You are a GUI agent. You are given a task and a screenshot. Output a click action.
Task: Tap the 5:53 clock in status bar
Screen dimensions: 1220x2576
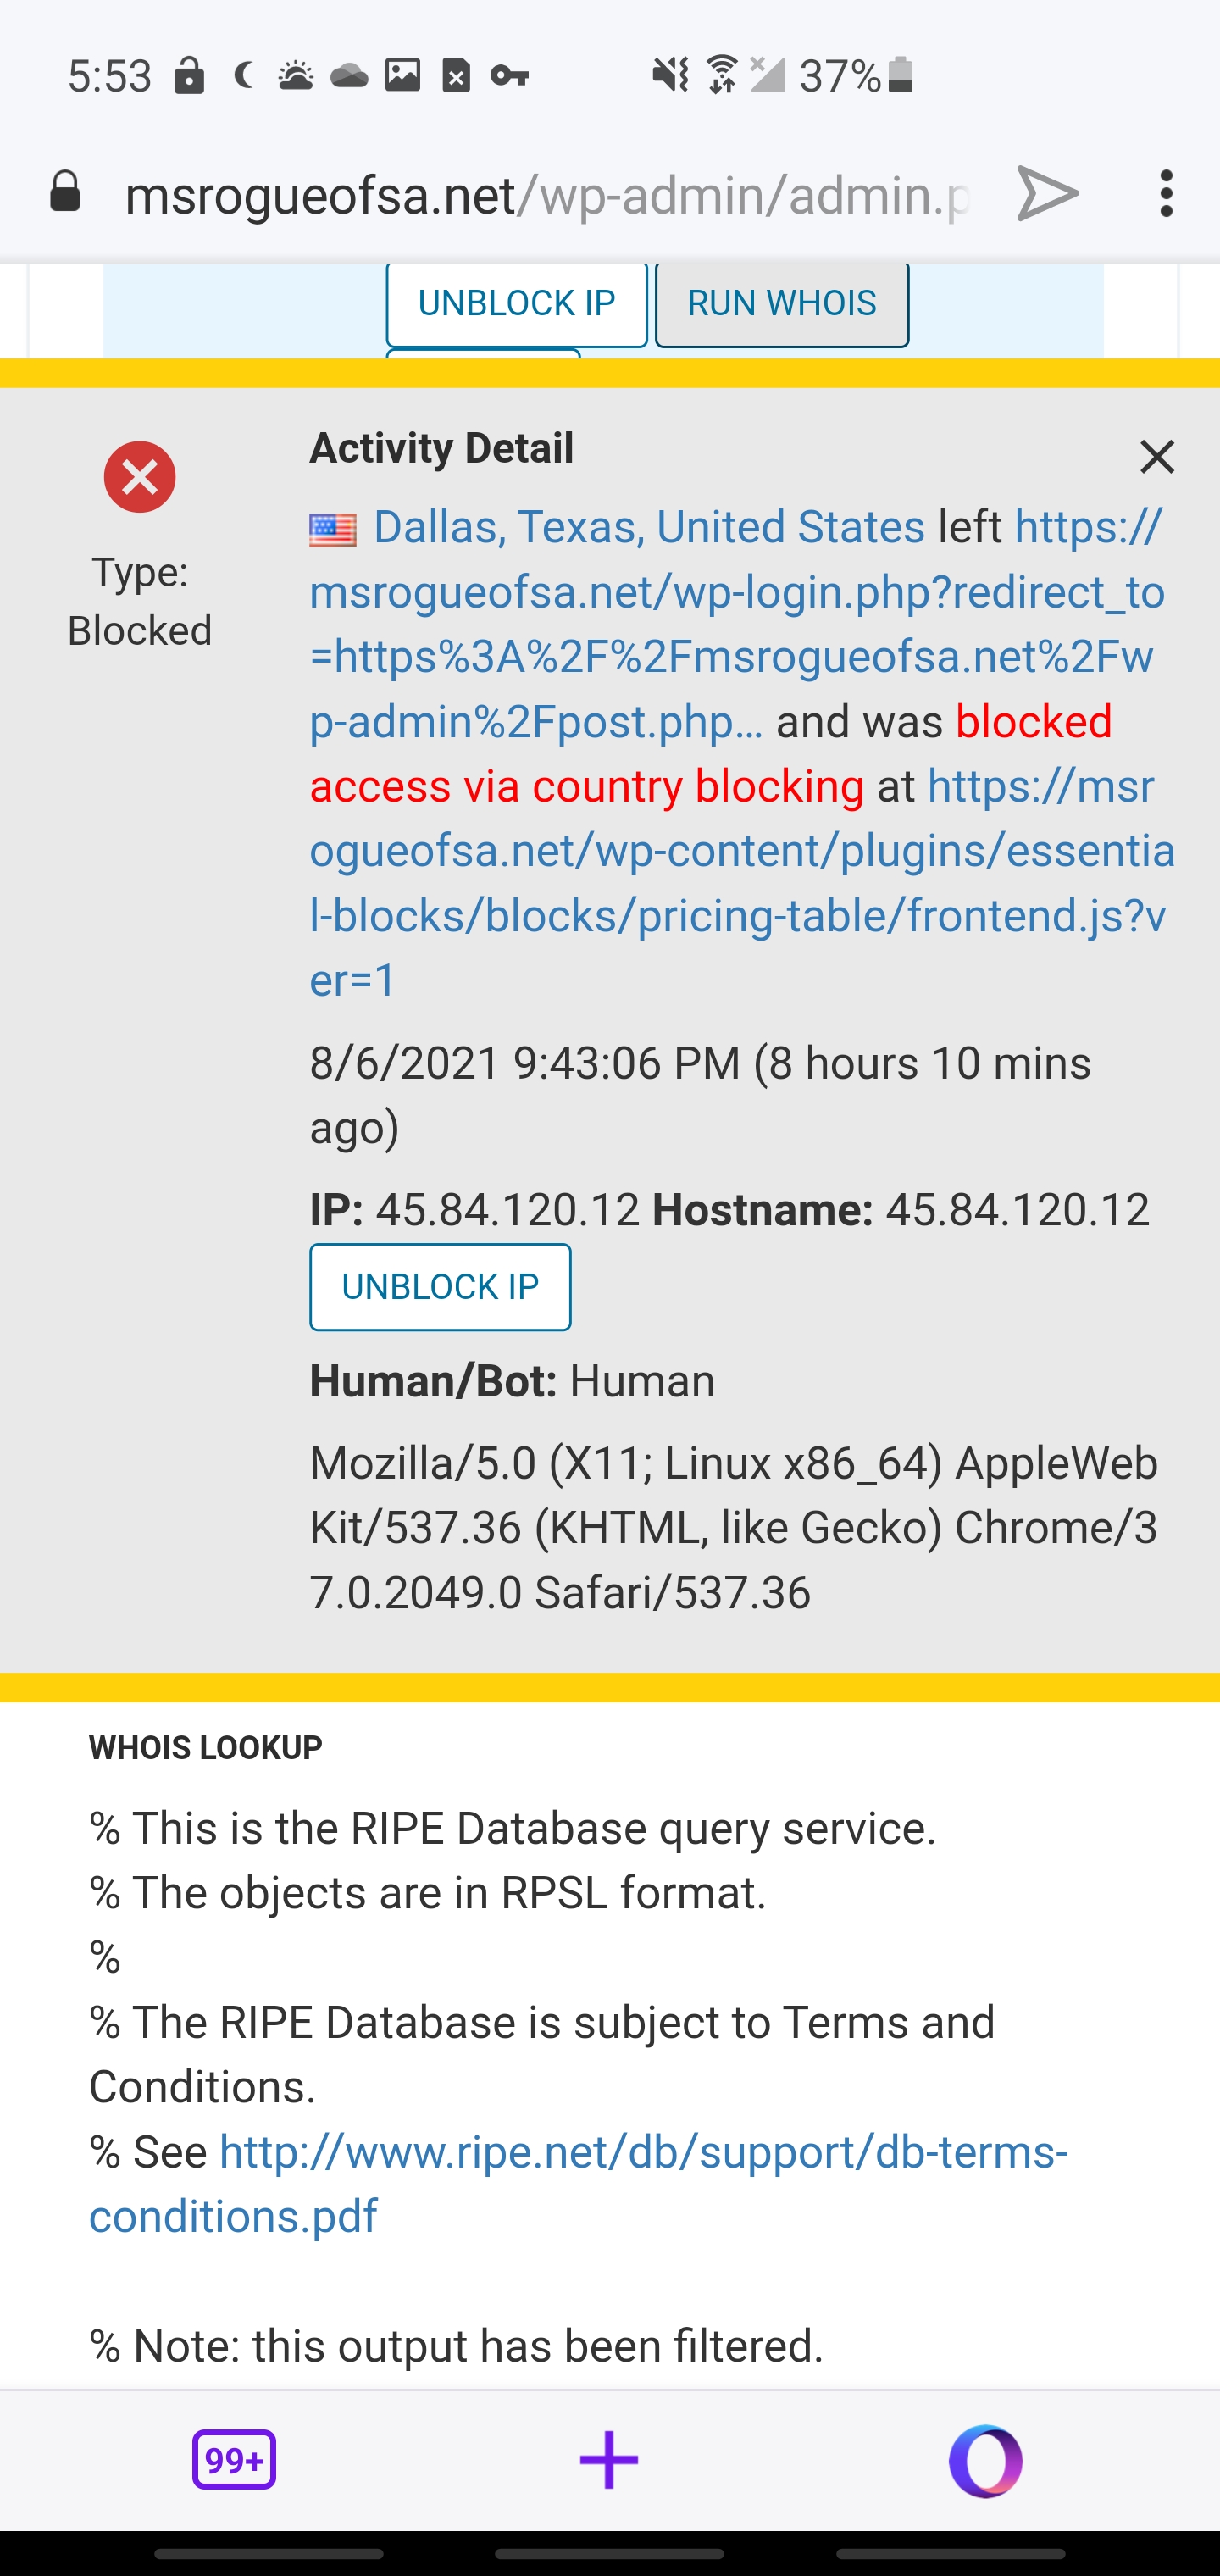[109, 76]
